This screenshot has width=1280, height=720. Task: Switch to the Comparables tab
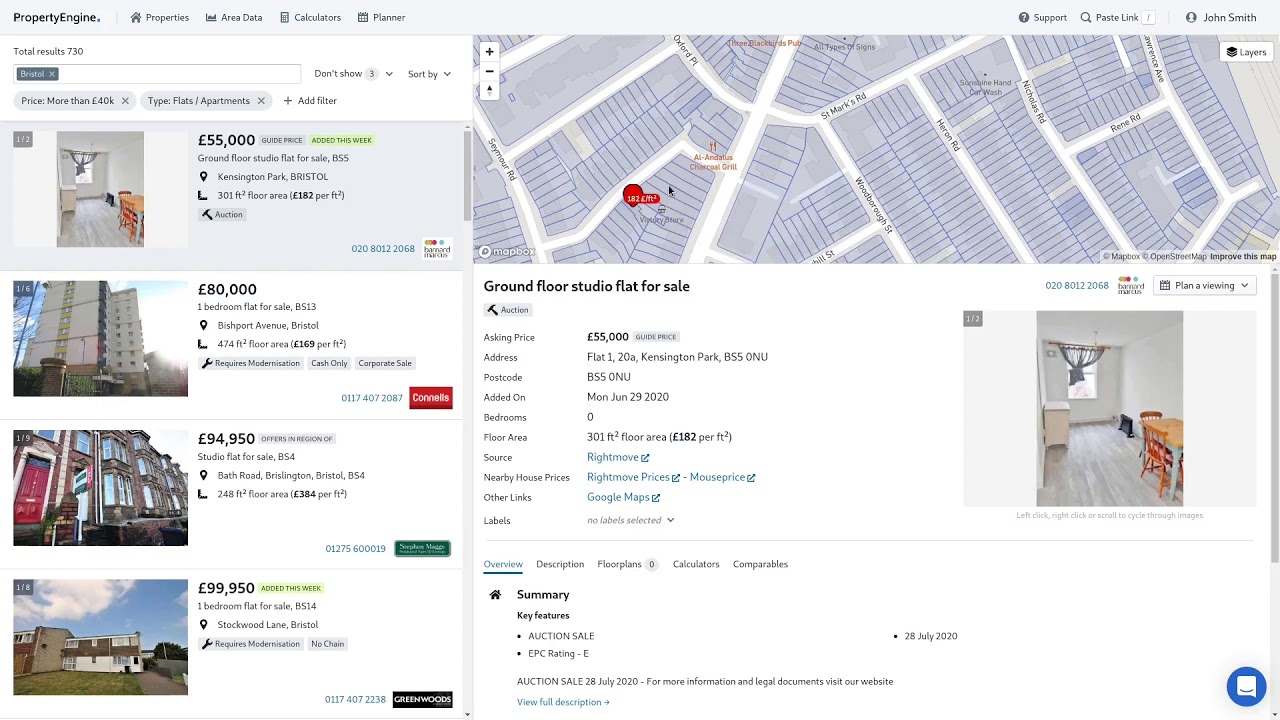(760, 564)
